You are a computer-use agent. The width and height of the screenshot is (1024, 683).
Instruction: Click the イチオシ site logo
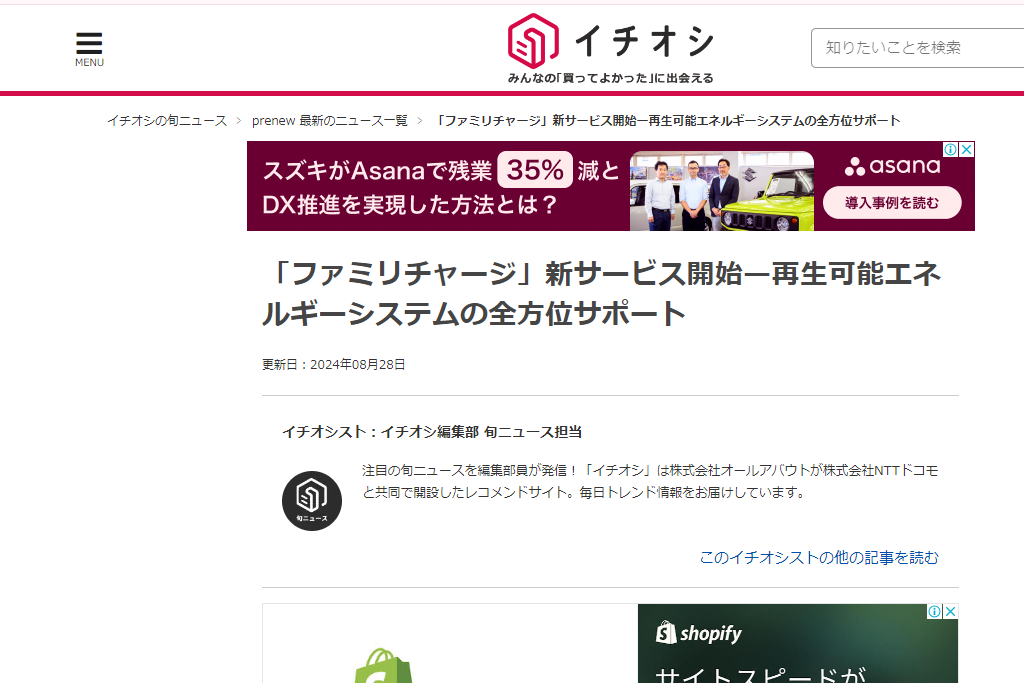[x=611, y=41]
